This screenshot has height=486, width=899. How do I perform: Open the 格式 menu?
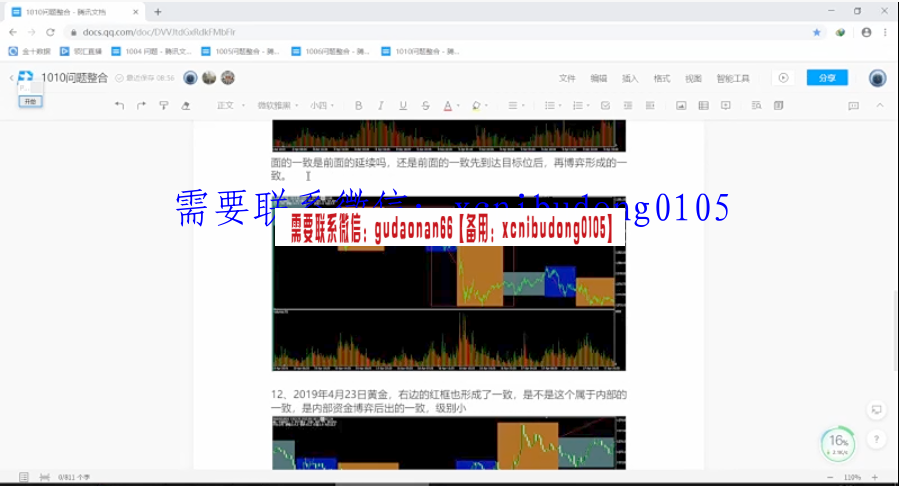(662, 79)
